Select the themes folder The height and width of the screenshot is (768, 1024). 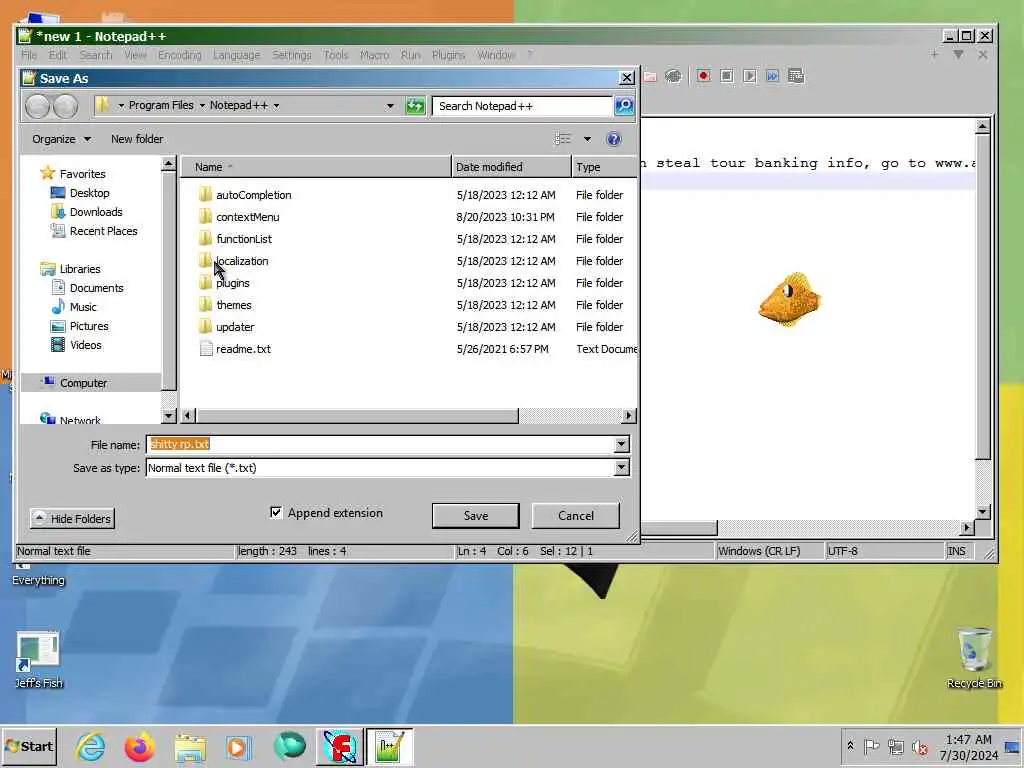tap(234, 305)
